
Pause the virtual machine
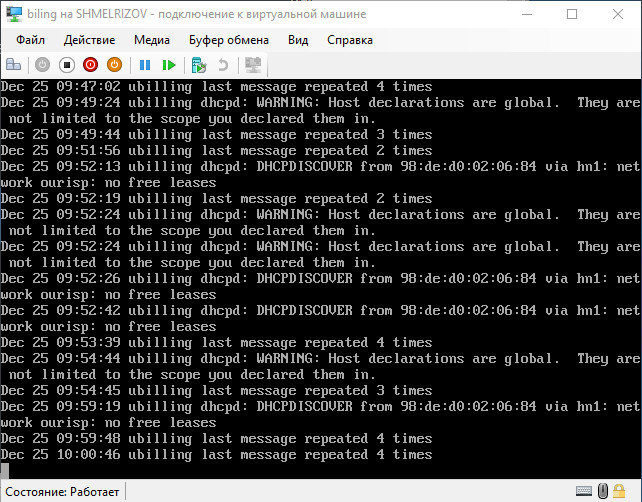point(145,65)
